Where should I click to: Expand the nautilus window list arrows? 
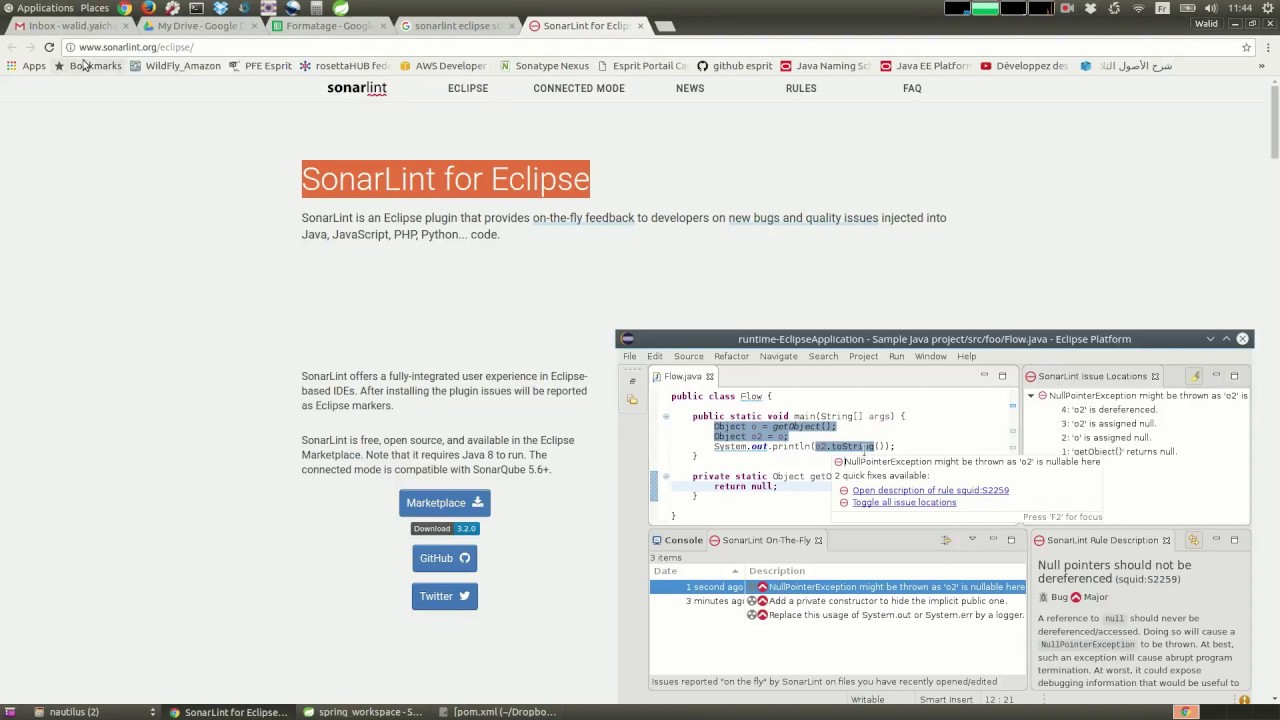click(152, 712)
